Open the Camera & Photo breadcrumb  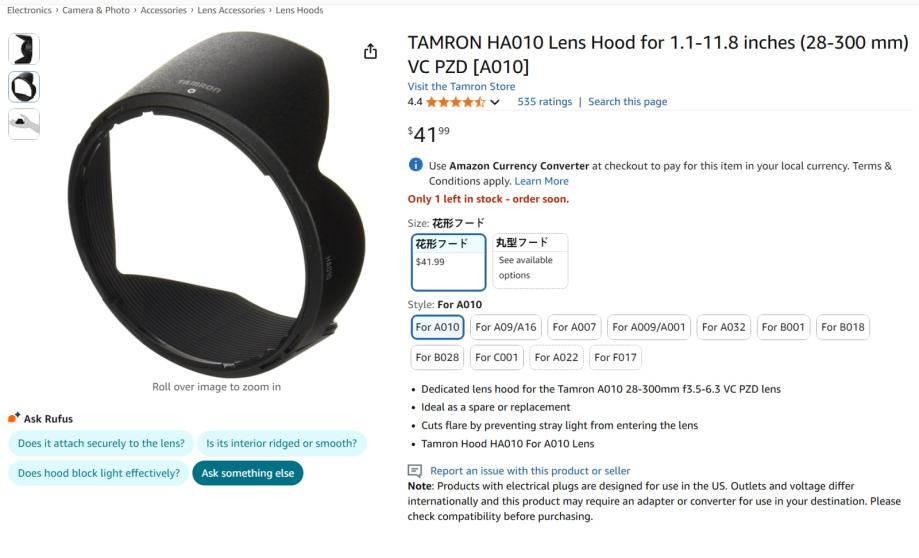(96, 10)
